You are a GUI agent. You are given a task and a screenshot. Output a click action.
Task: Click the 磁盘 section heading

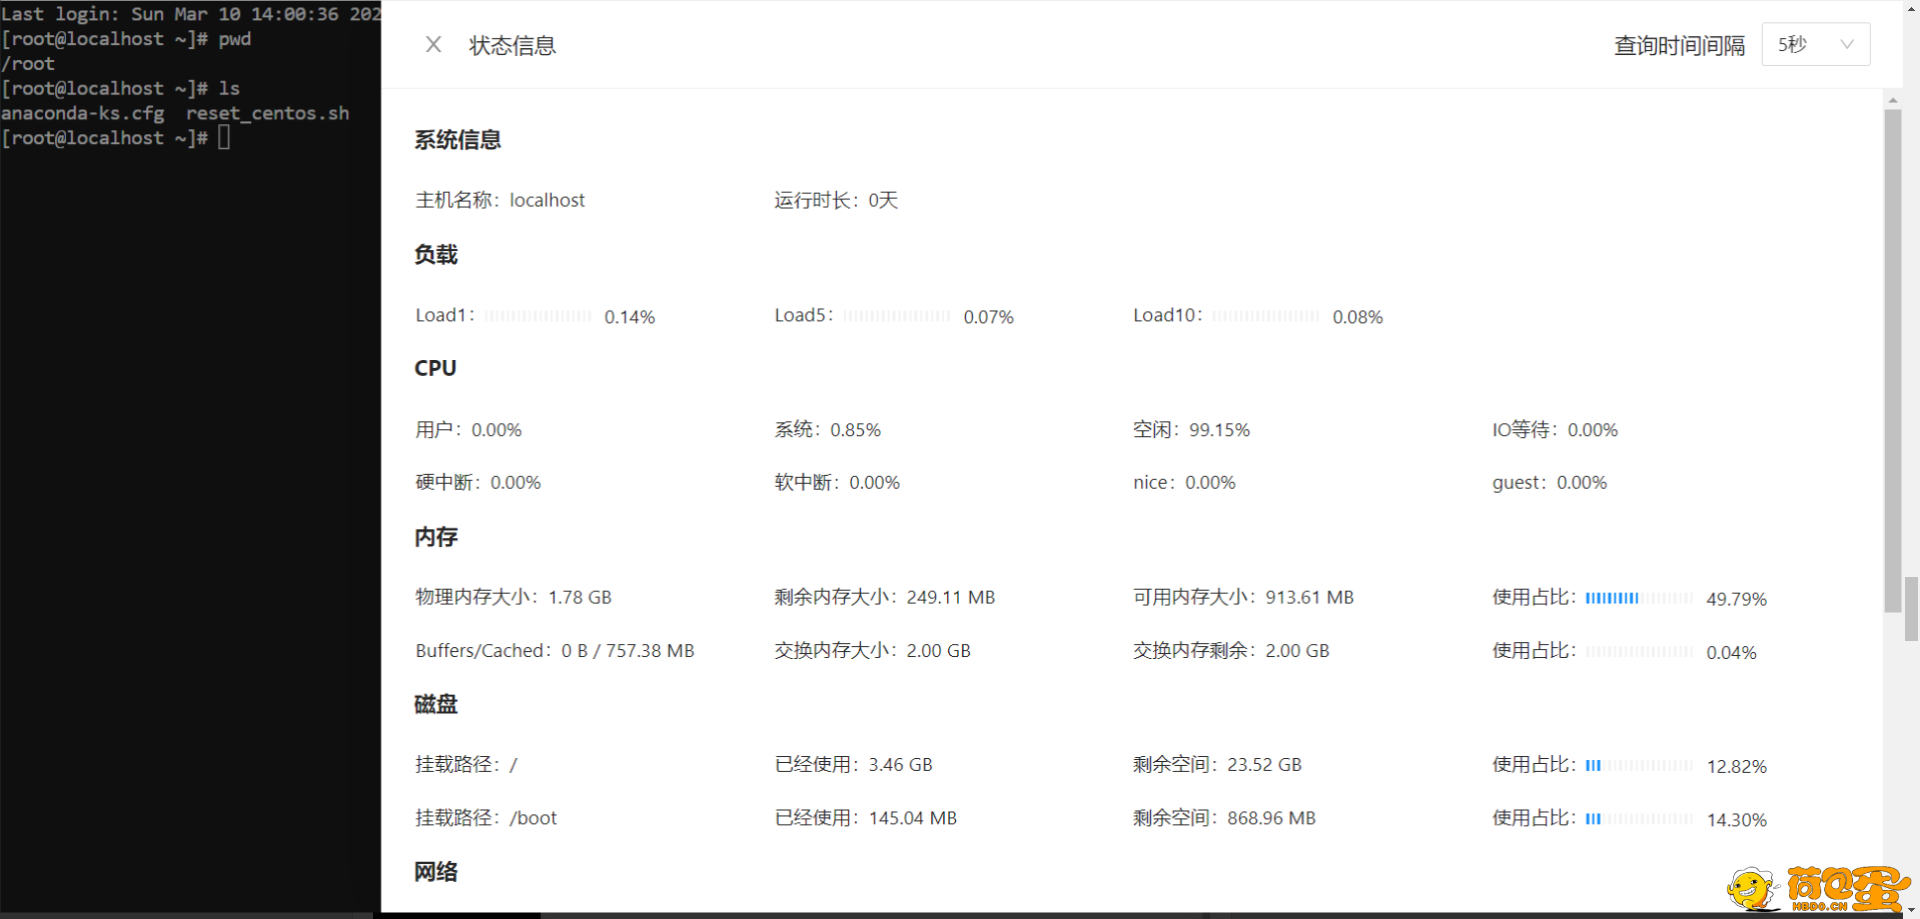[436, 704]
